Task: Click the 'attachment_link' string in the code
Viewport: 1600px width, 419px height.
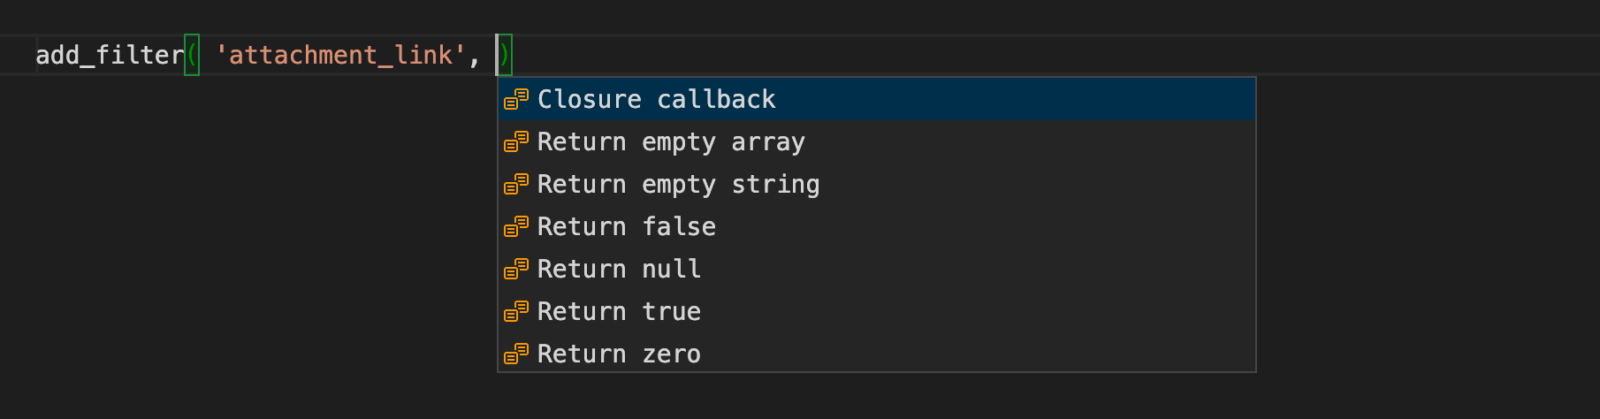Action: click(340, 55)
